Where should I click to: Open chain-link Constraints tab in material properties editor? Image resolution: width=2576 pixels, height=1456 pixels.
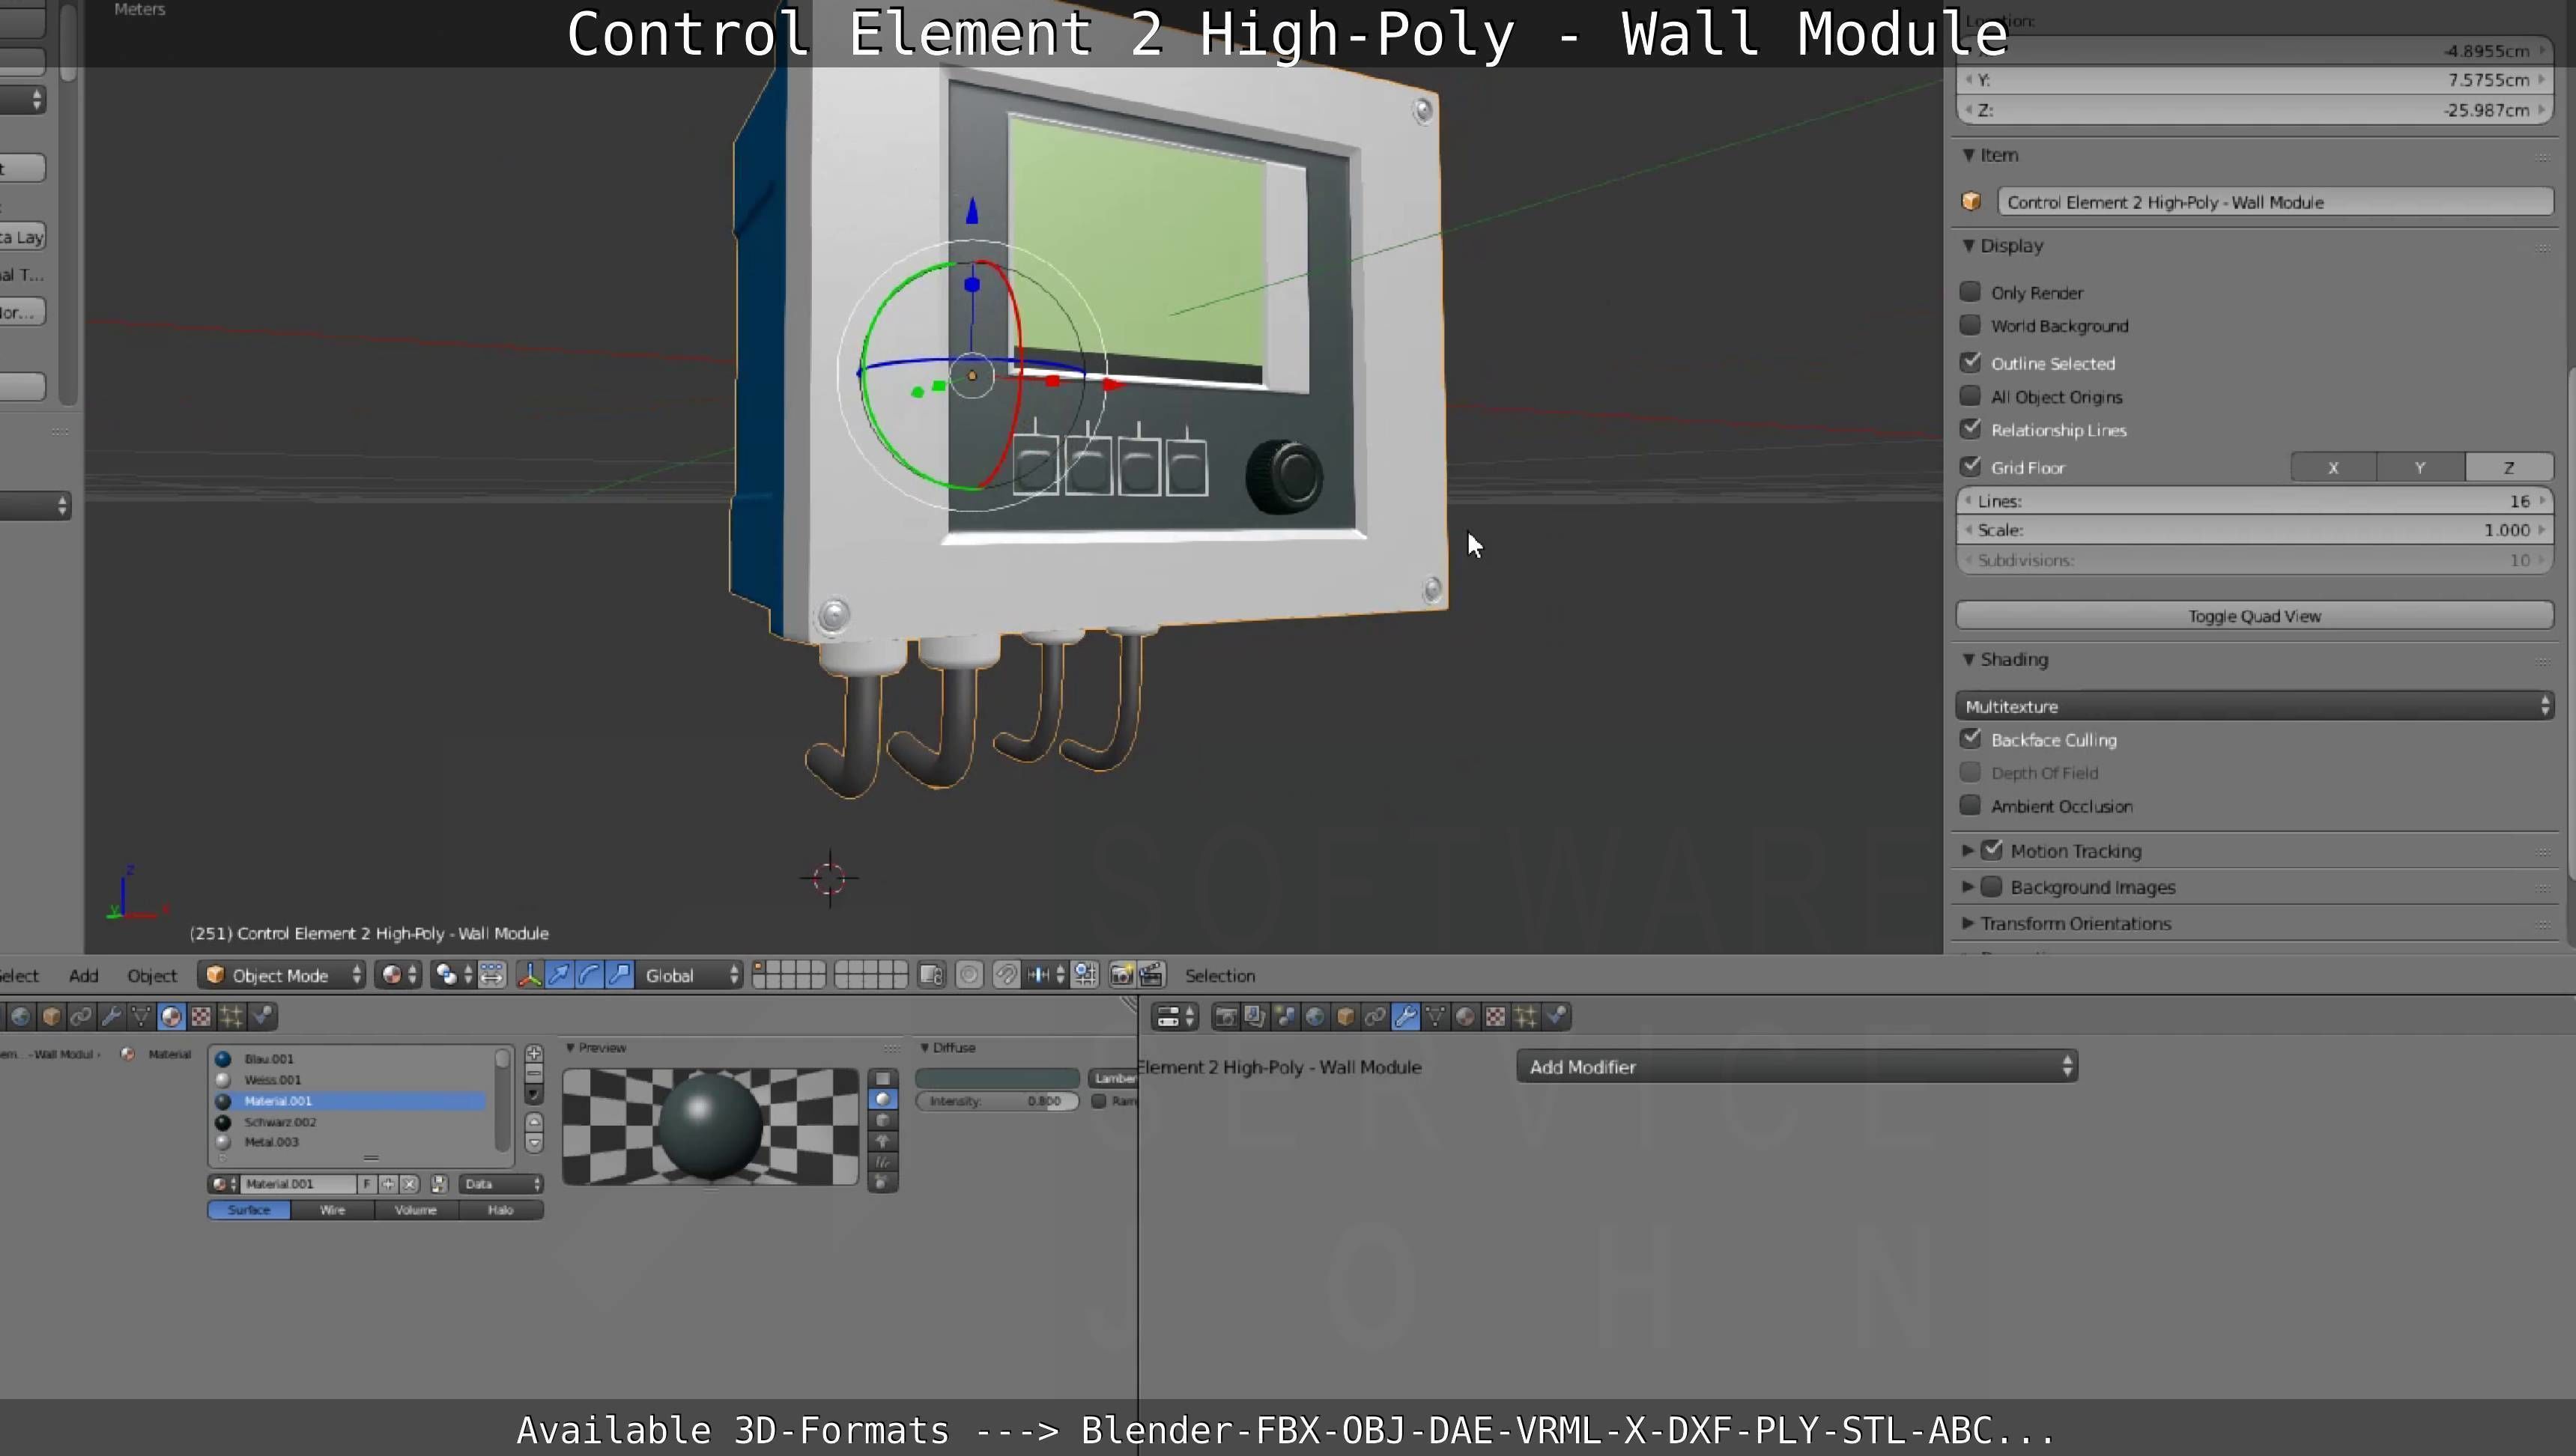click(81, 1017)
